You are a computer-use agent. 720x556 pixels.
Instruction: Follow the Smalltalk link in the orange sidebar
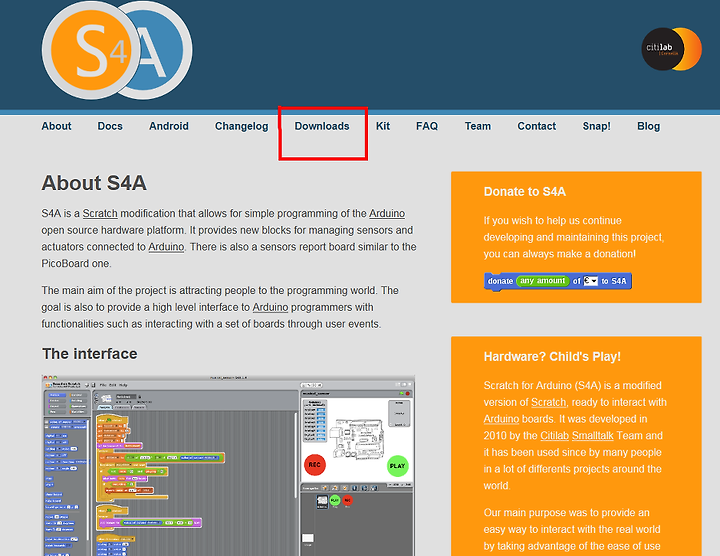click(x=593, y=436)
